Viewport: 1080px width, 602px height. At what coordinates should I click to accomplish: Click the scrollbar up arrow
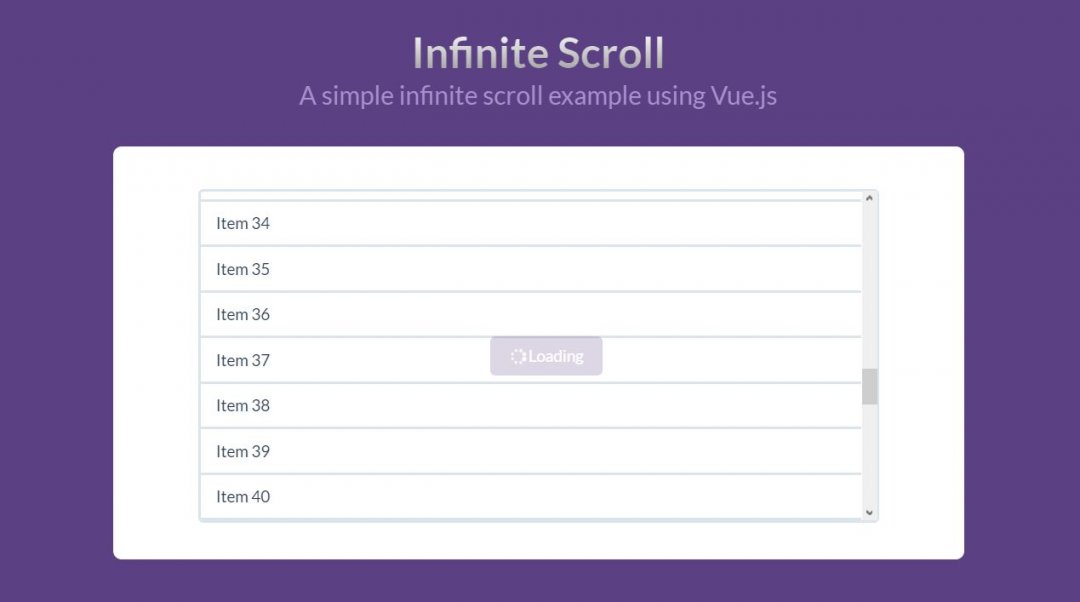pyautogui.click(x=869, y=197)
